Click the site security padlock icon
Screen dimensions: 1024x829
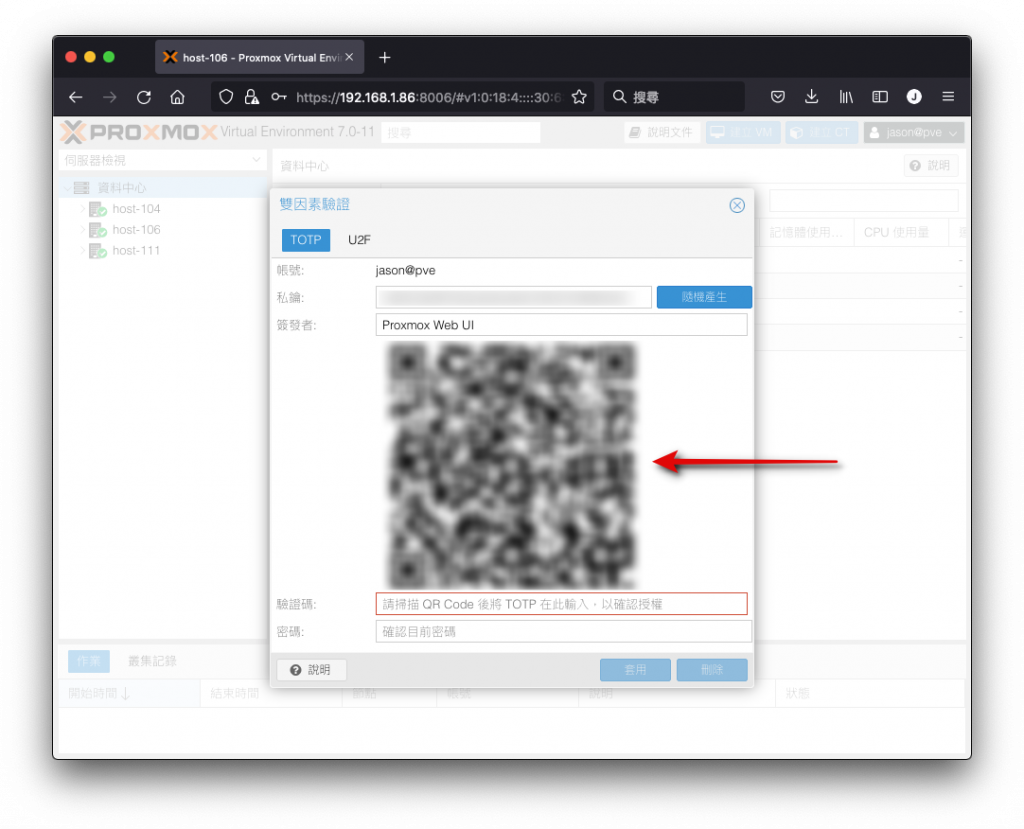pos(251,97)
